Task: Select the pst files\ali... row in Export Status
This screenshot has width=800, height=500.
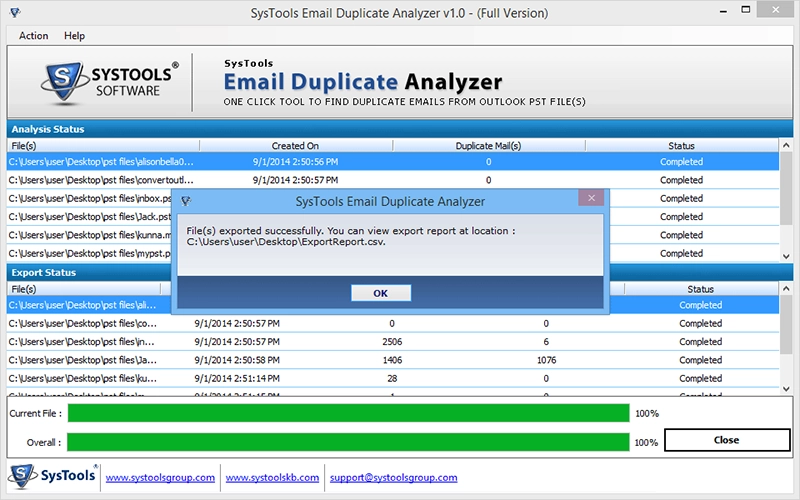Action: click(x=89, y=305)
